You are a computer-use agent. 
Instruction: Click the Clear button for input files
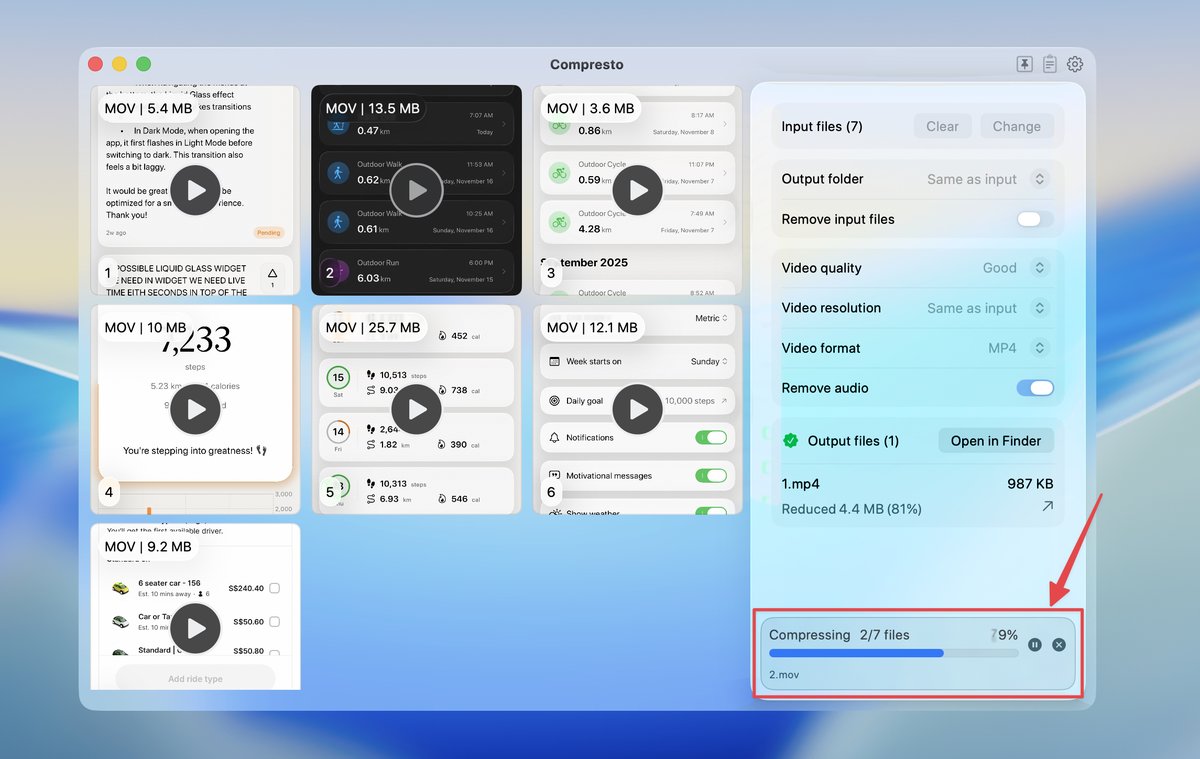(942, 126)
